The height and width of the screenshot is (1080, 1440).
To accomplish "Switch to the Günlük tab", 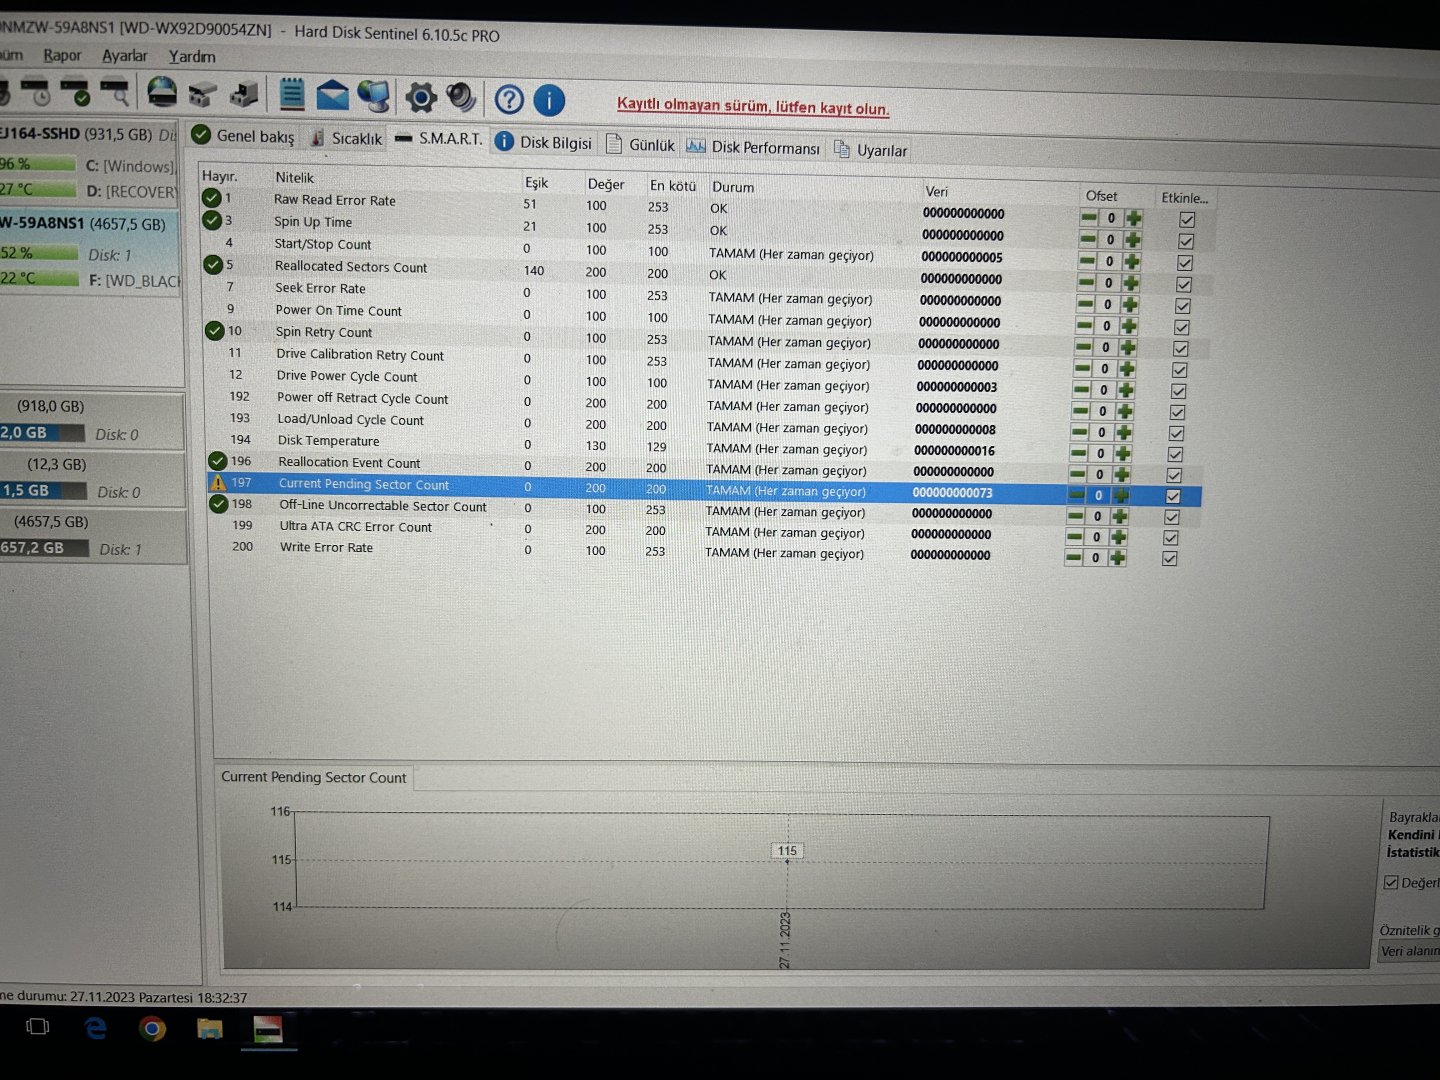I will pos(640,145).
